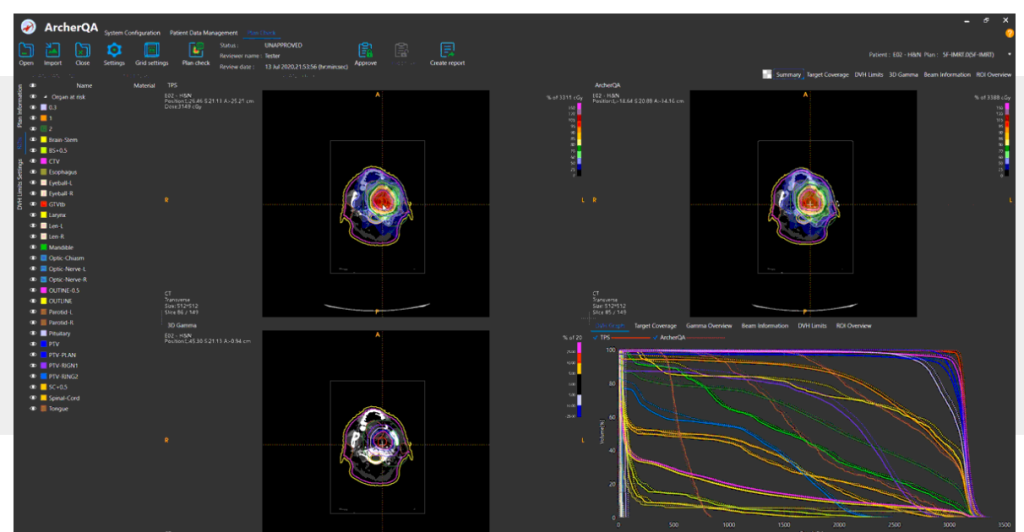Toggle eye icon for Tongue
Screen dimensions: 1024x532
pyautogui.click(x=33, y=409)
